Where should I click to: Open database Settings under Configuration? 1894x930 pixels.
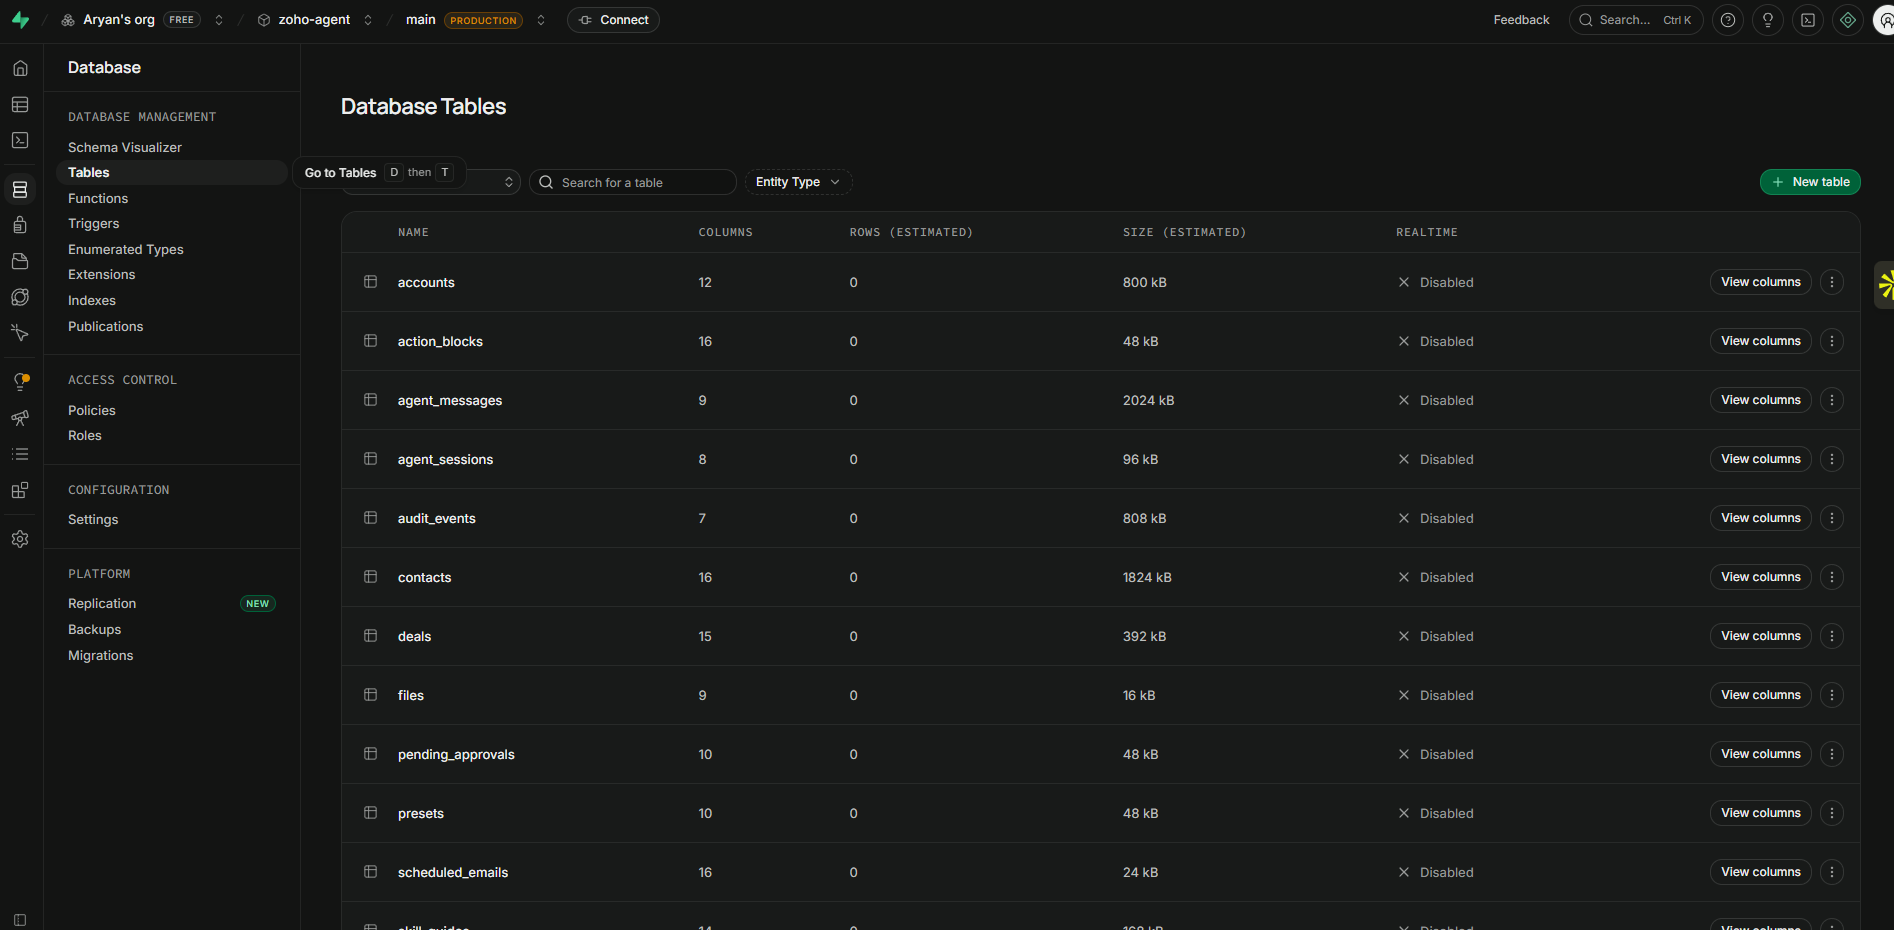pos(93,520)
